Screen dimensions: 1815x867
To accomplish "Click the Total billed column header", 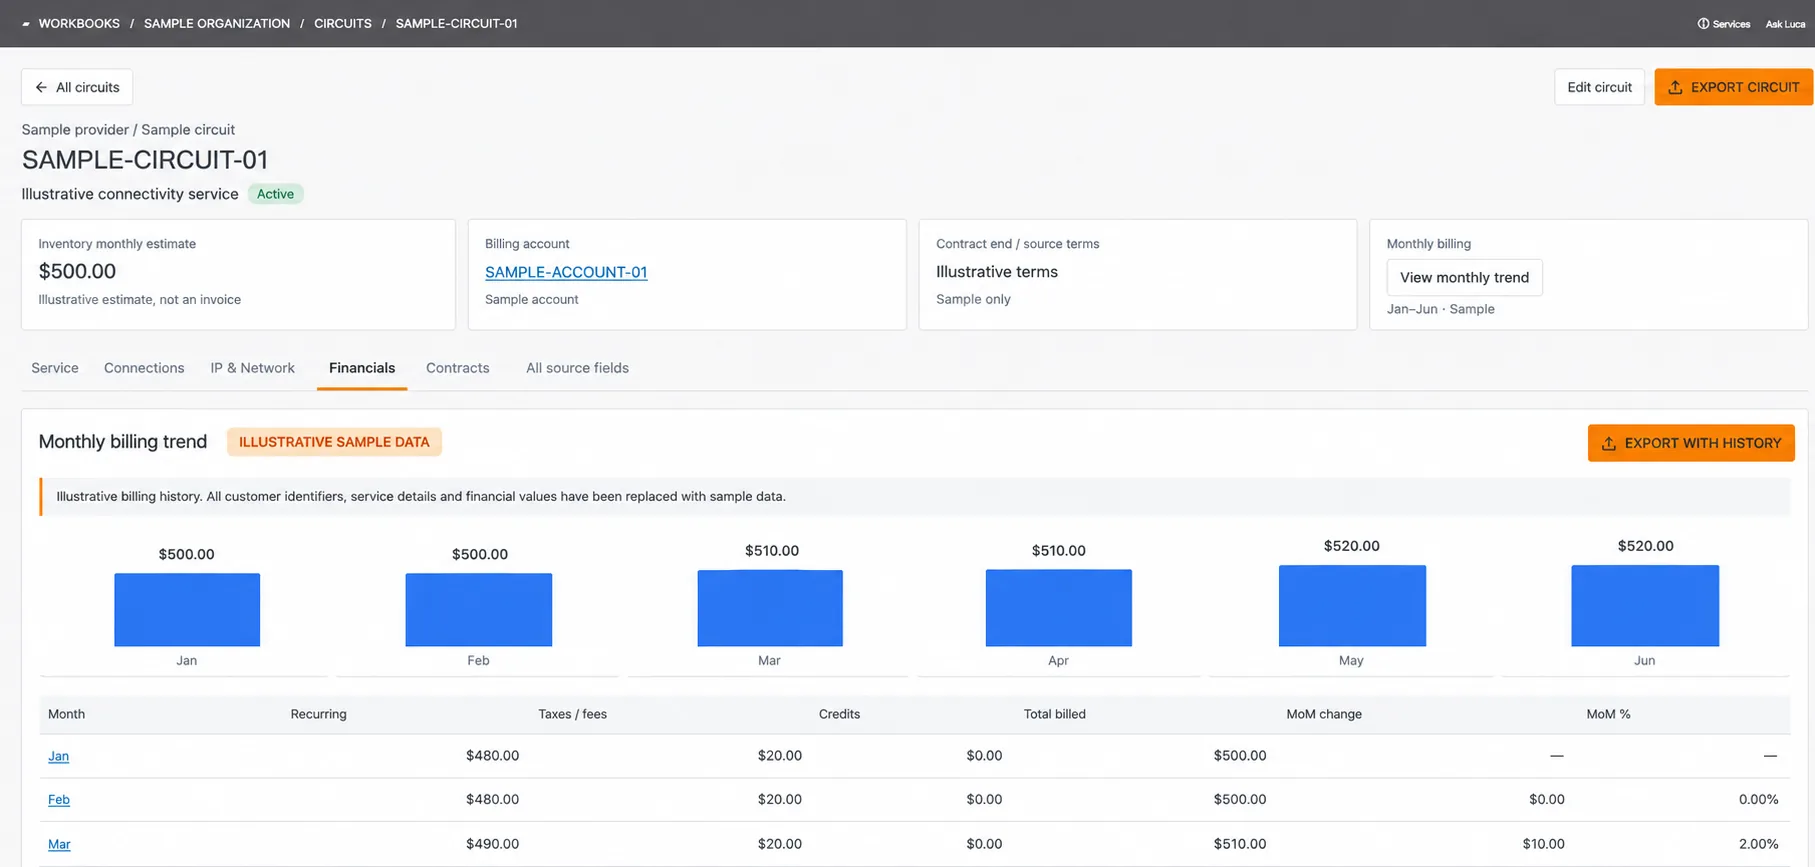I will tap(1055, 714).
